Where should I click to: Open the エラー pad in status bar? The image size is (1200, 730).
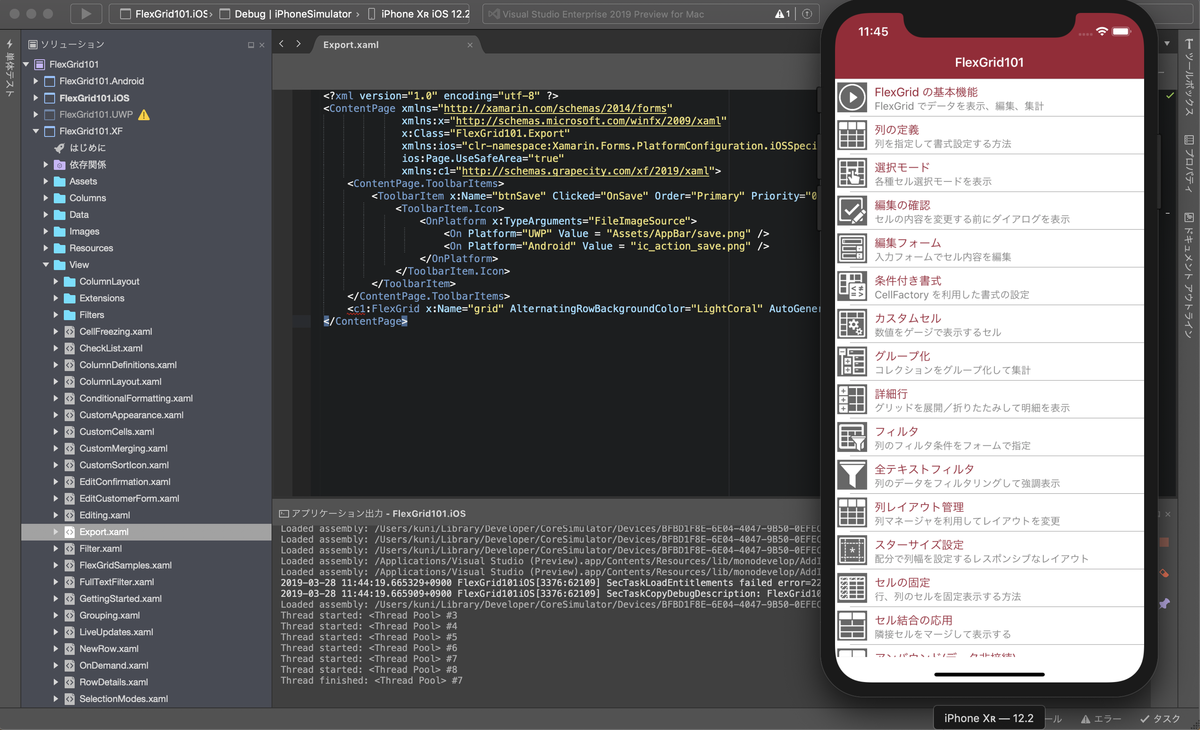(x=1101, y=719)
